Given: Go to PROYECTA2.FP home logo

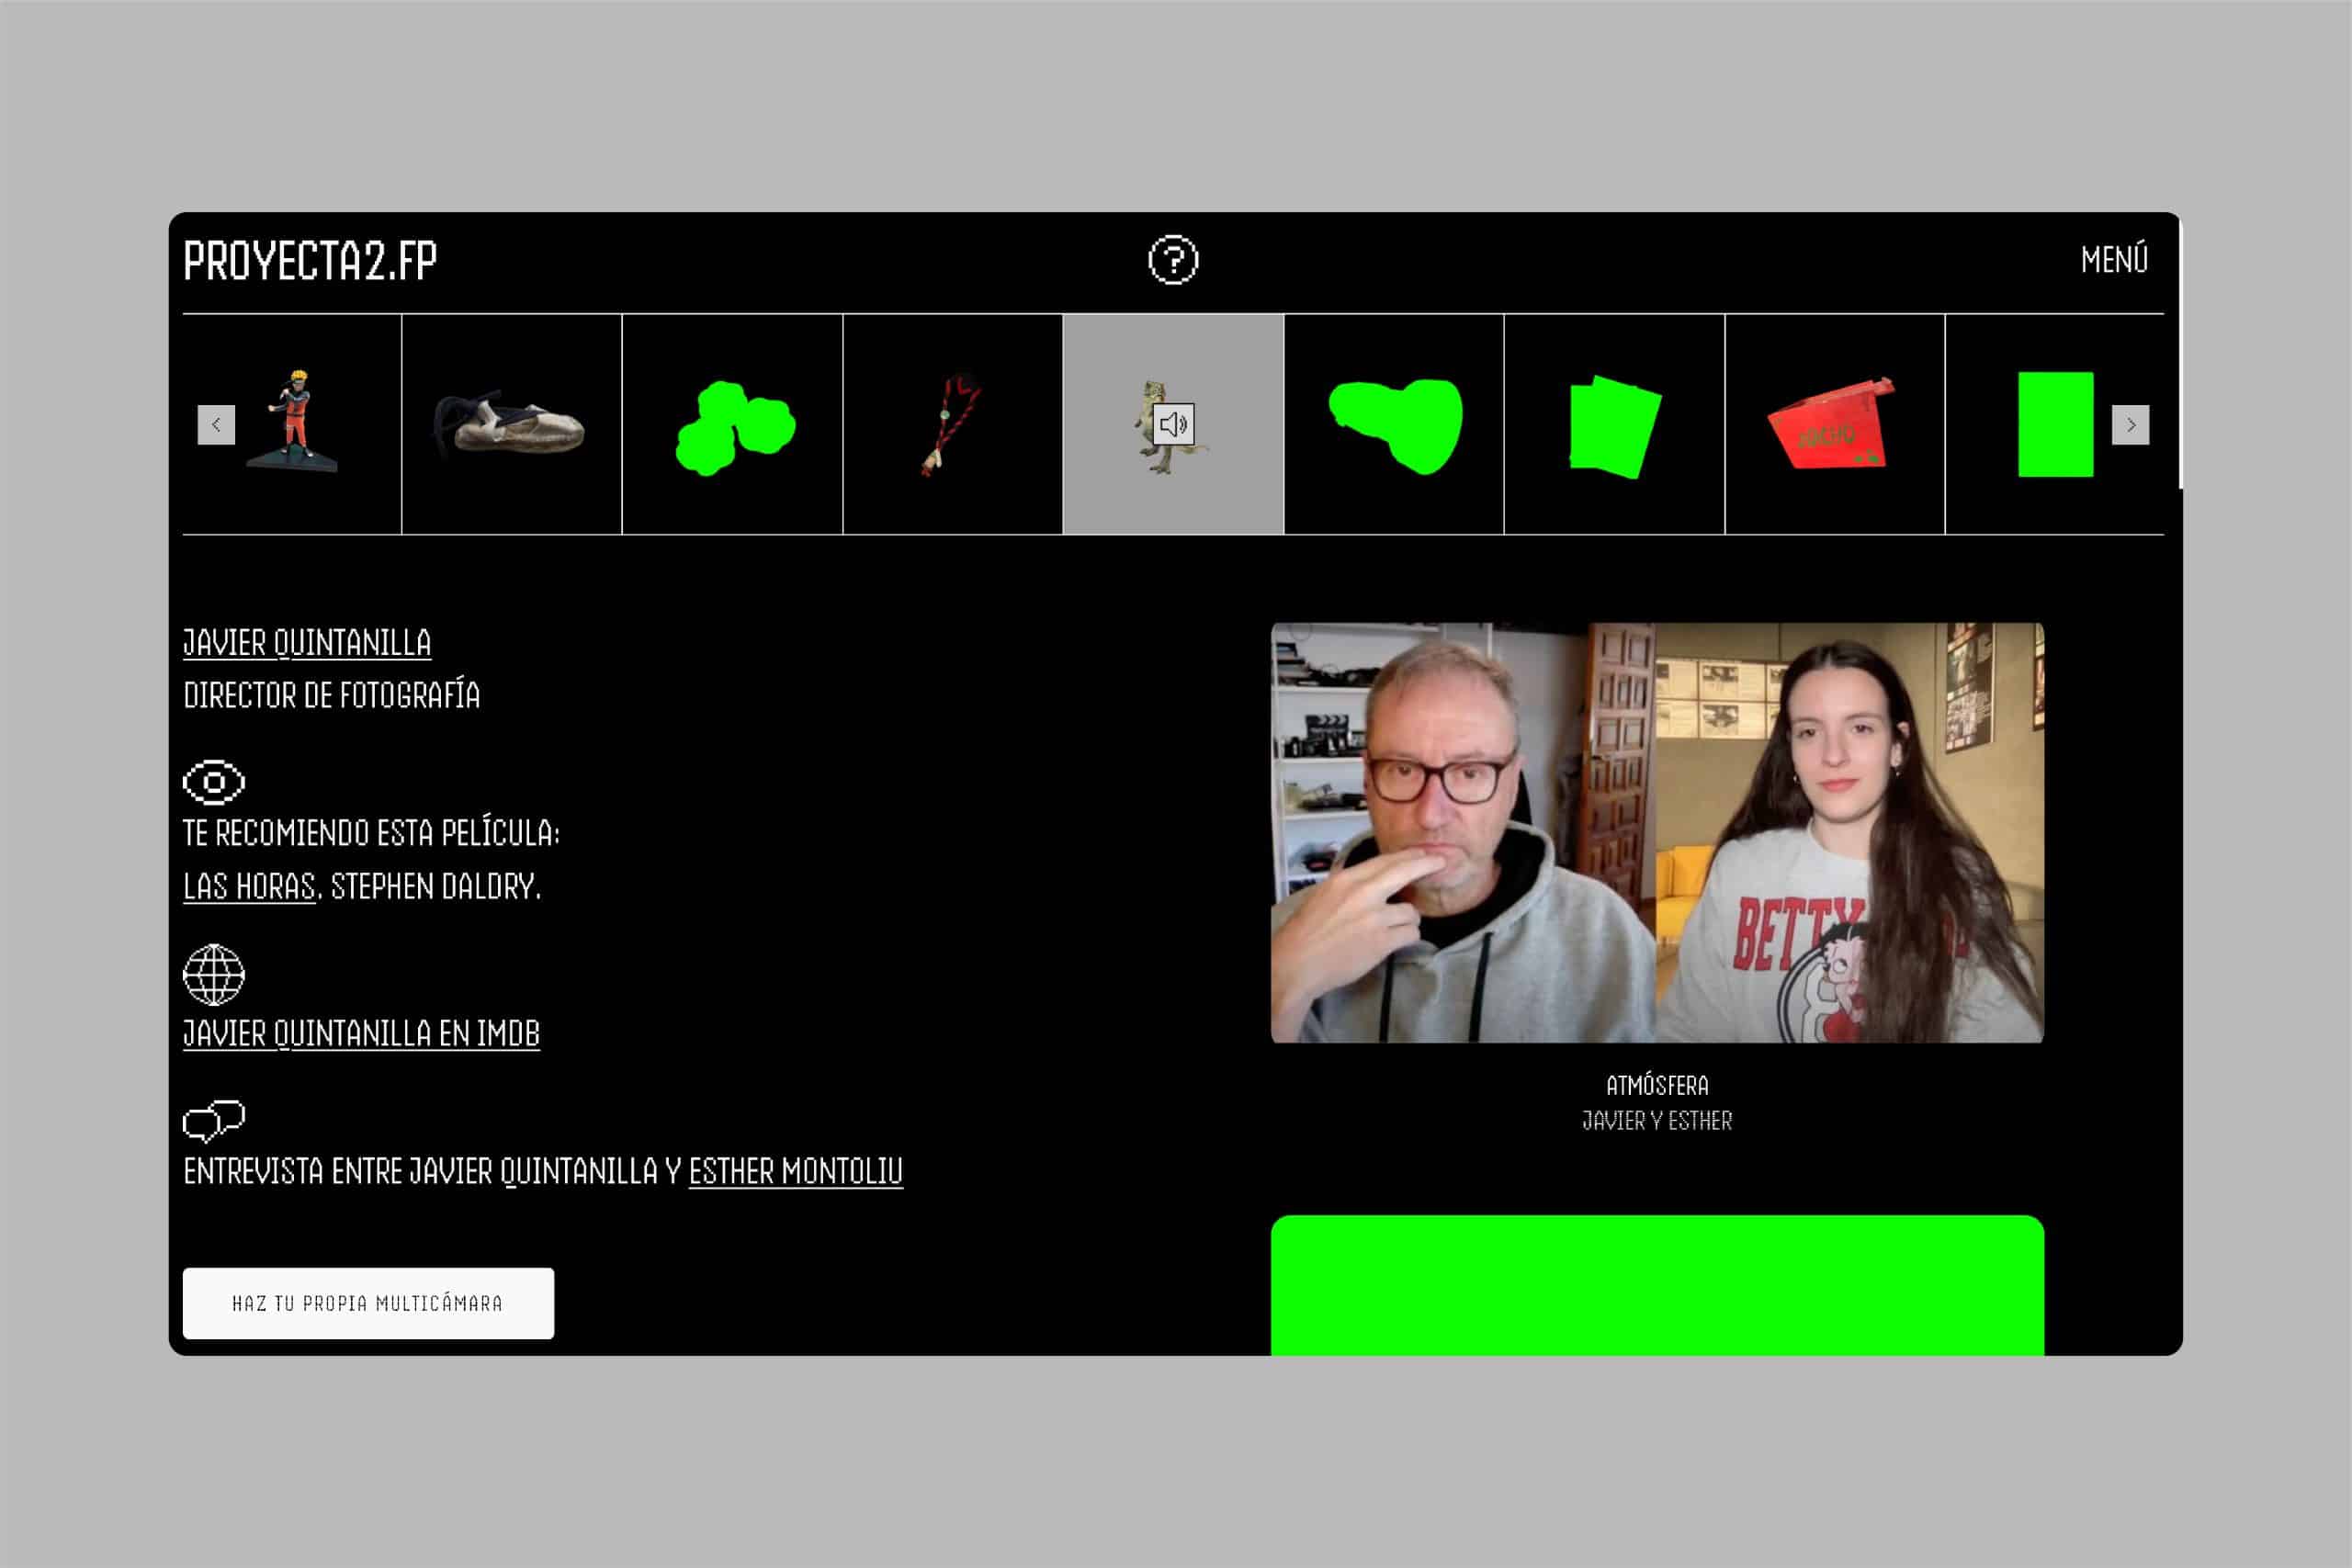Looking at the screenshot, I should point(310,261).
